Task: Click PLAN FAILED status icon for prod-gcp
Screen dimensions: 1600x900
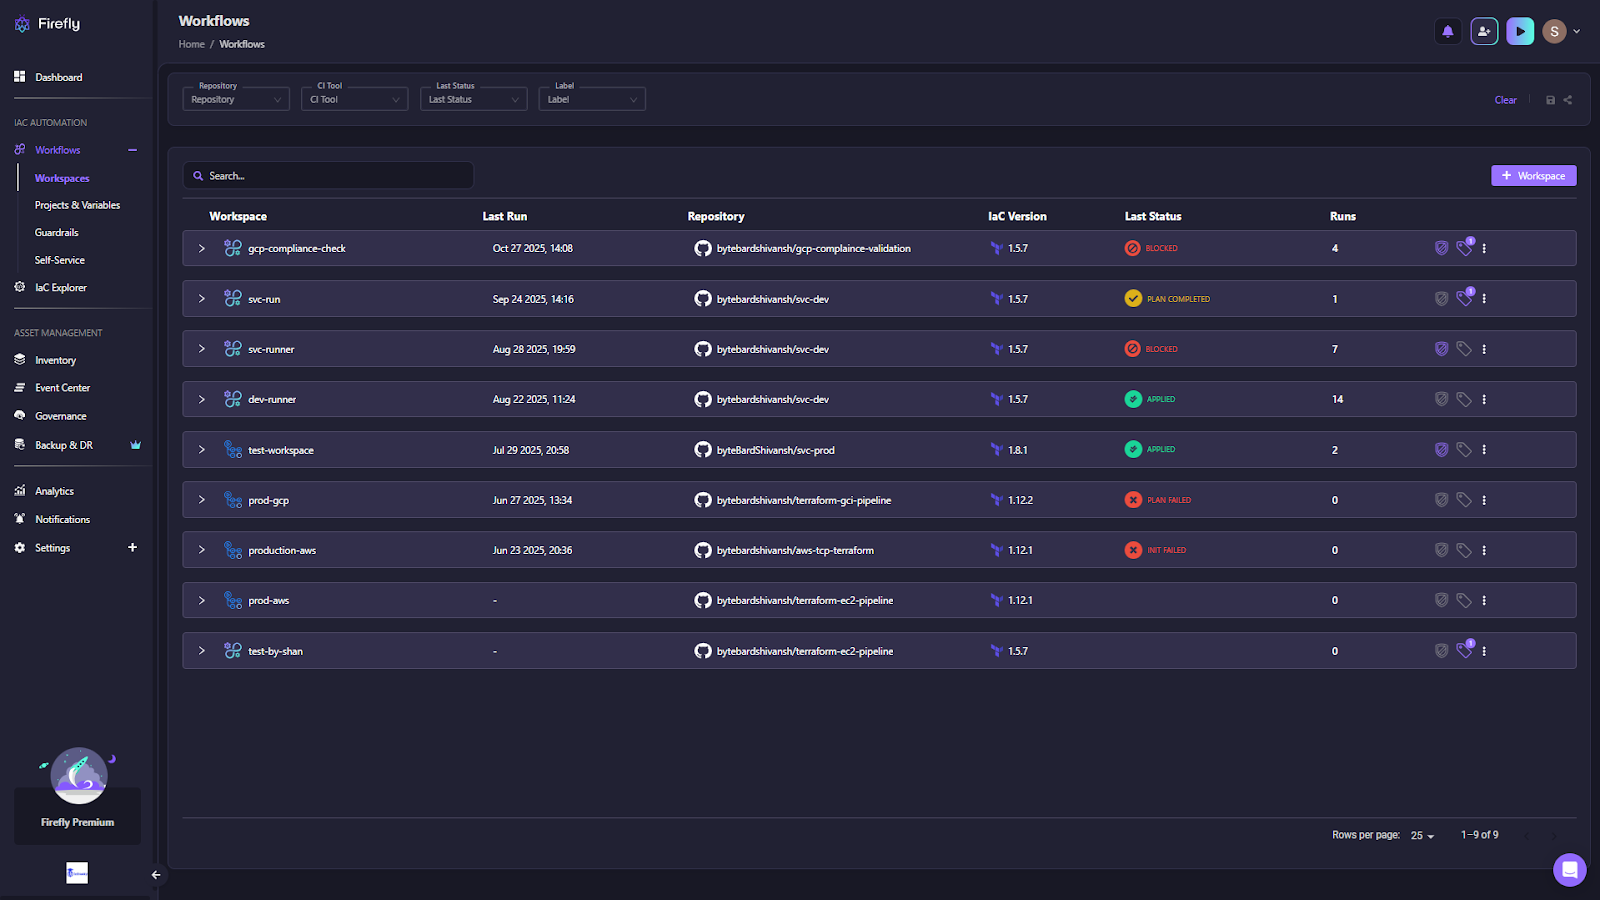Action: coord(1133,500)
